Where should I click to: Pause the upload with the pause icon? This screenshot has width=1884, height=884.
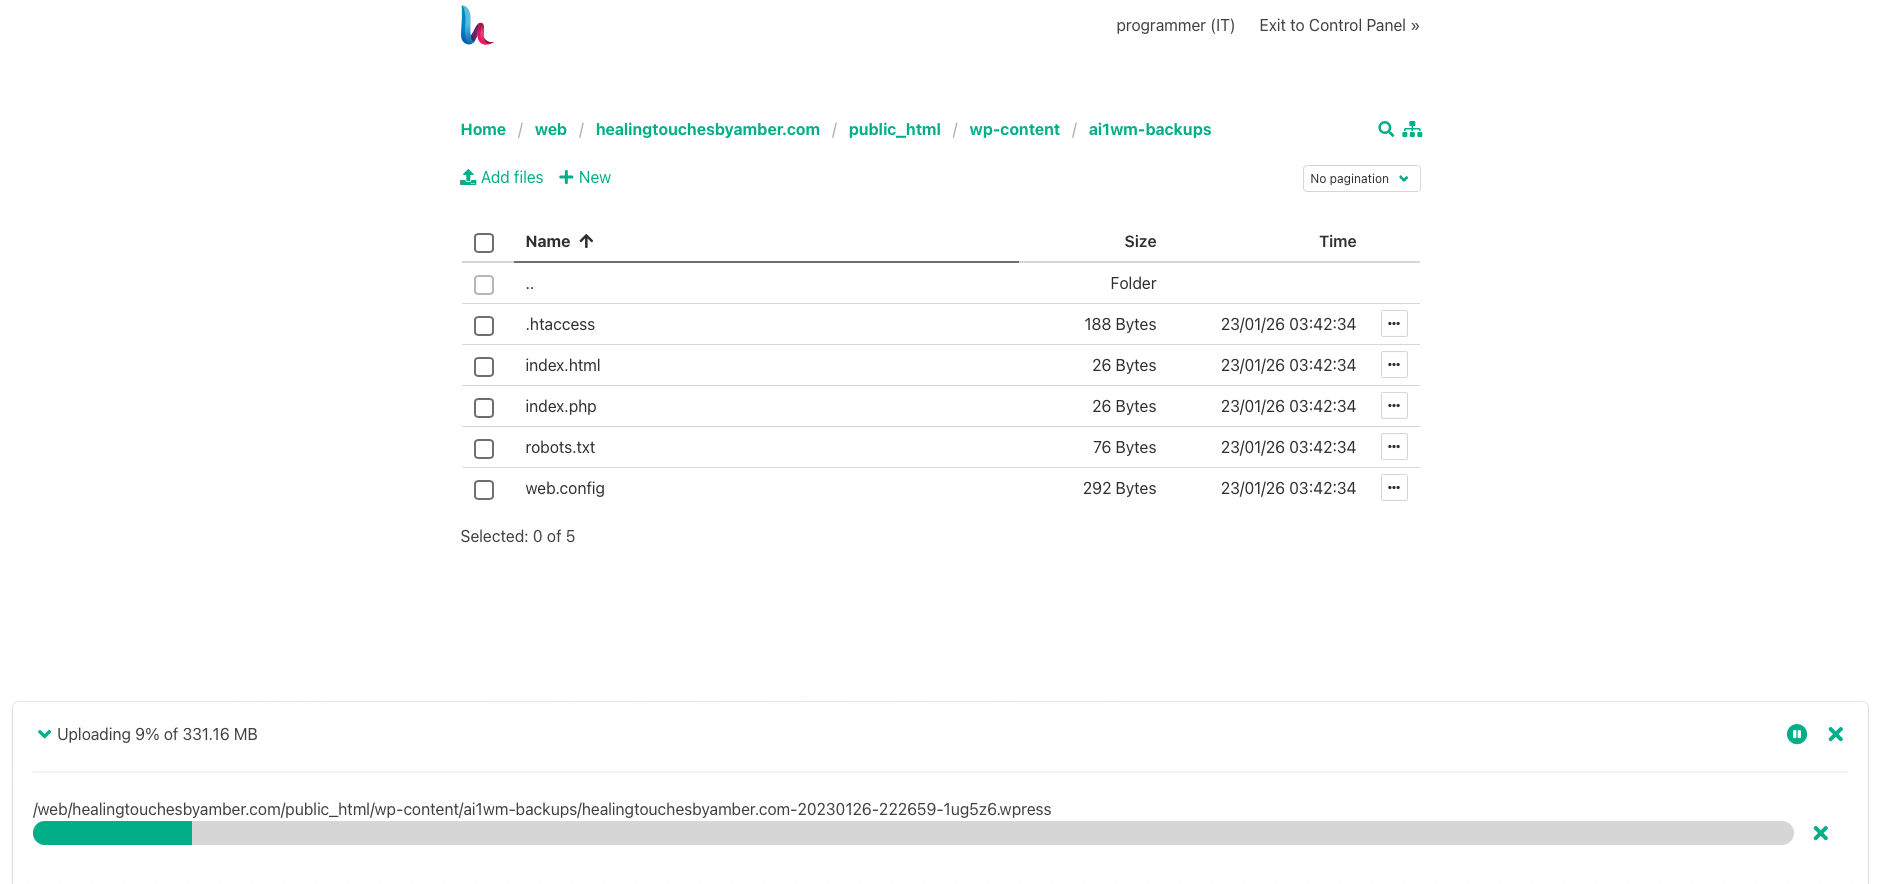pos(1797,734)
